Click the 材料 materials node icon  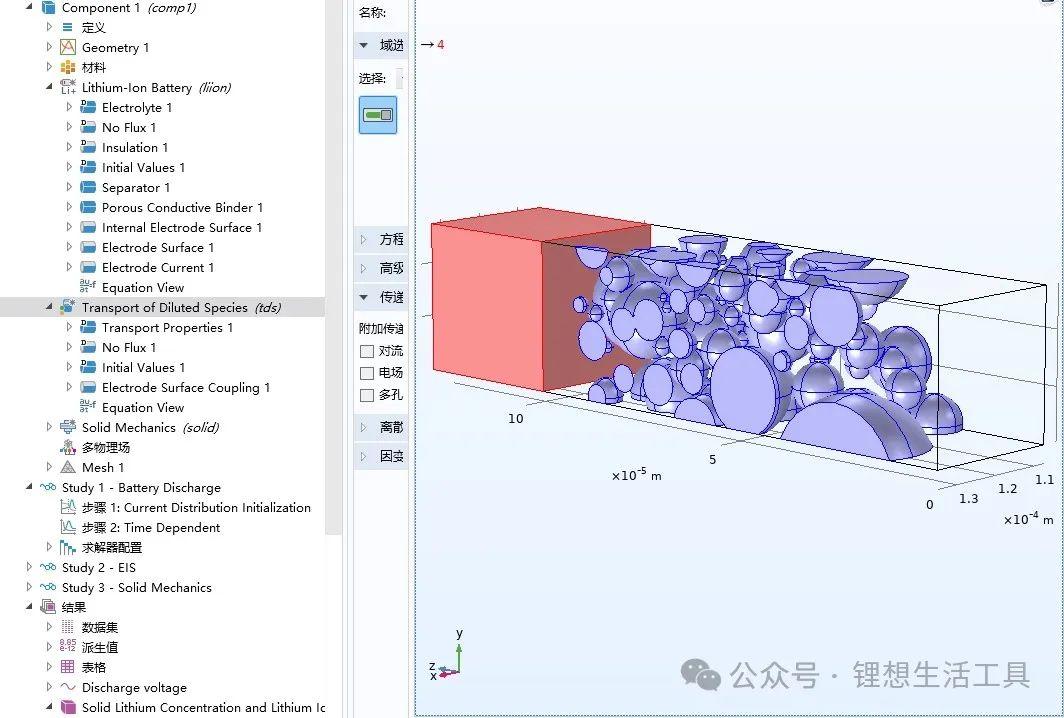[68, 67]
